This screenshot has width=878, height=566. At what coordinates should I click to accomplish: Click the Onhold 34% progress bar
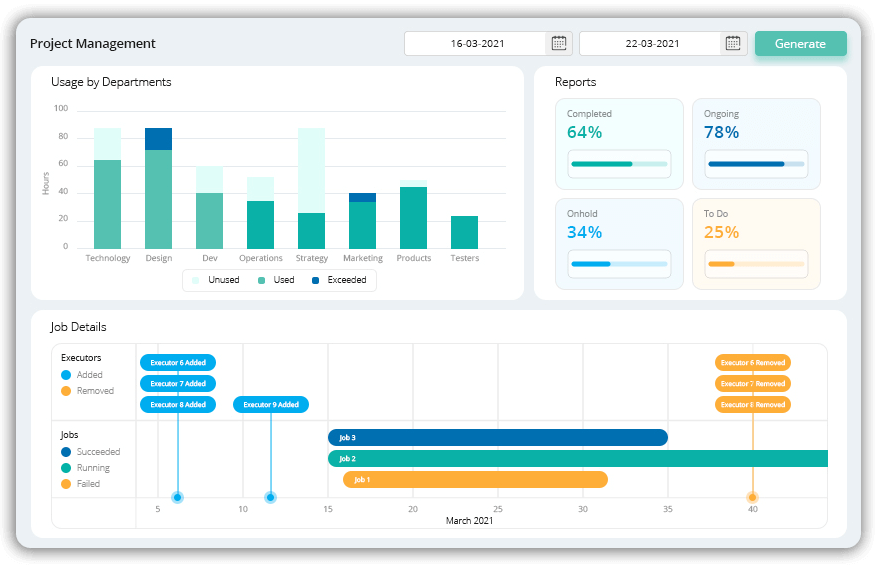(618, 264)
